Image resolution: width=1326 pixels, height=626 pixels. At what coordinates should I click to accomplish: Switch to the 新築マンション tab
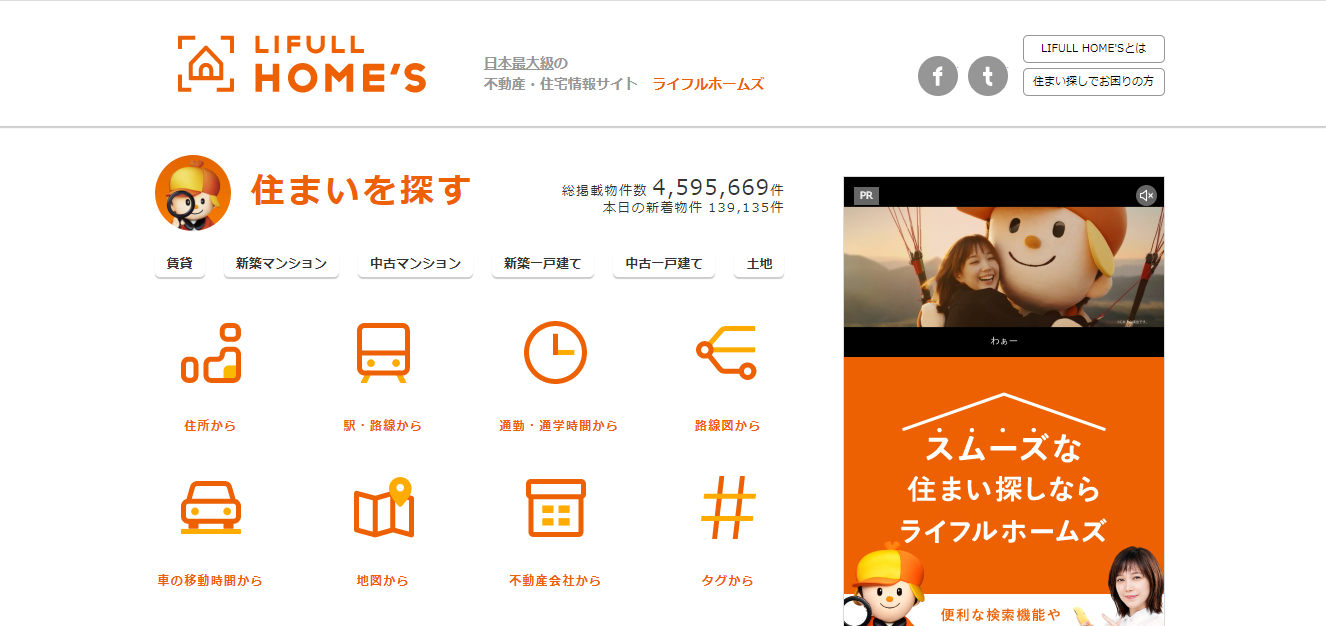[281, 264]
